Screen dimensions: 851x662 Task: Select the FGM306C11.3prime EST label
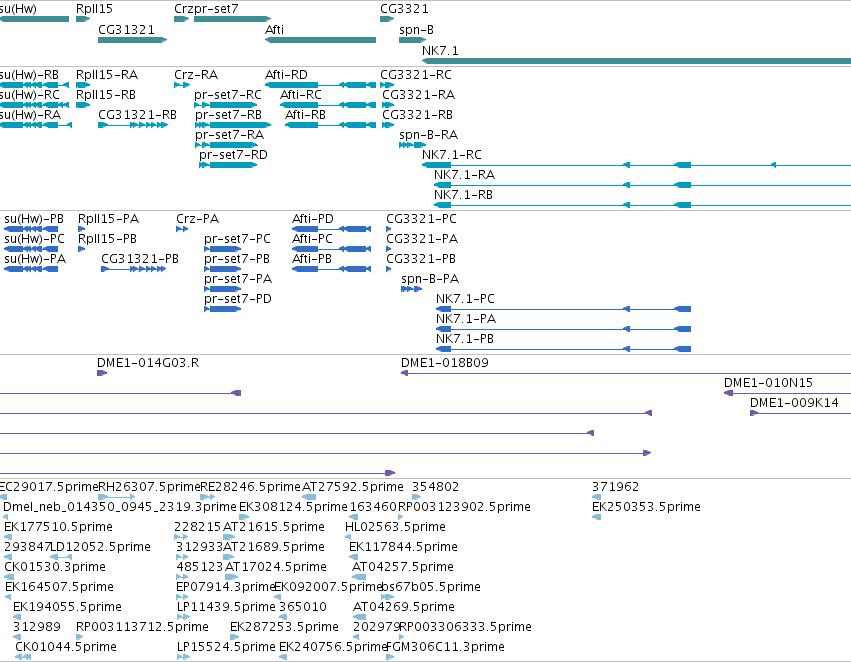pyautogui.click(x=446, y=647)
